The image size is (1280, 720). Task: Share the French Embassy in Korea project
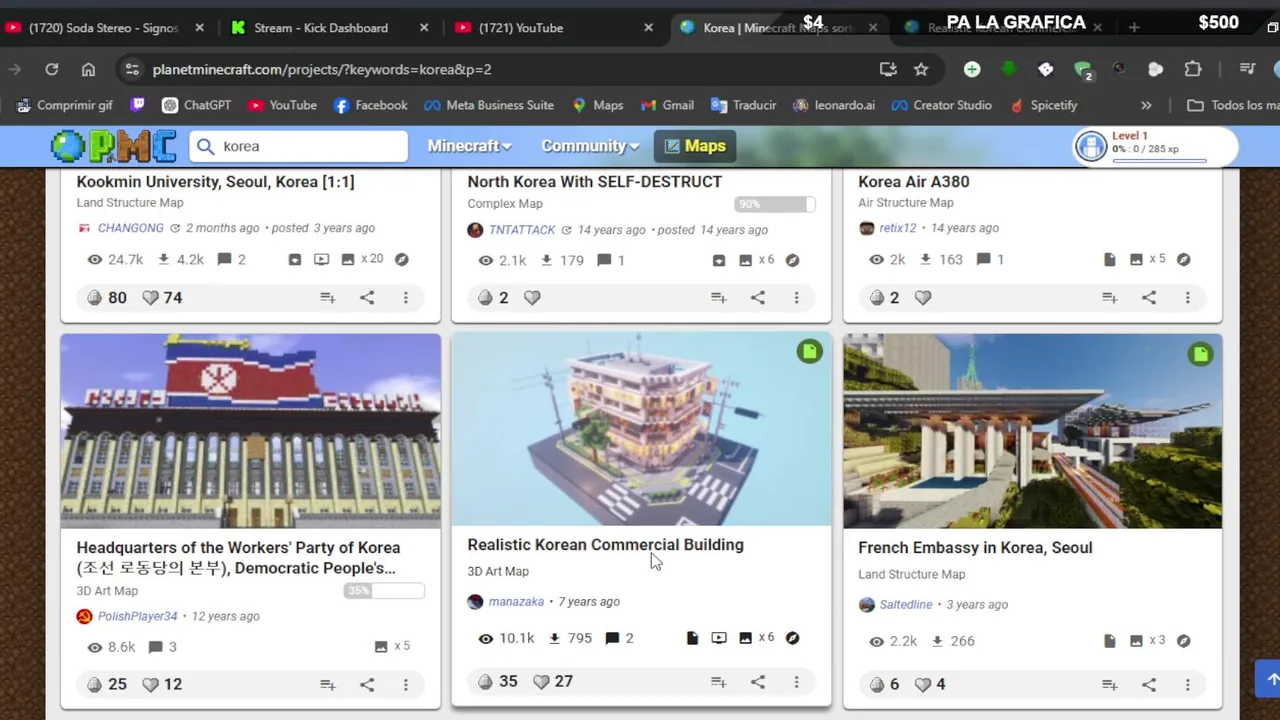click(1149, 685)
